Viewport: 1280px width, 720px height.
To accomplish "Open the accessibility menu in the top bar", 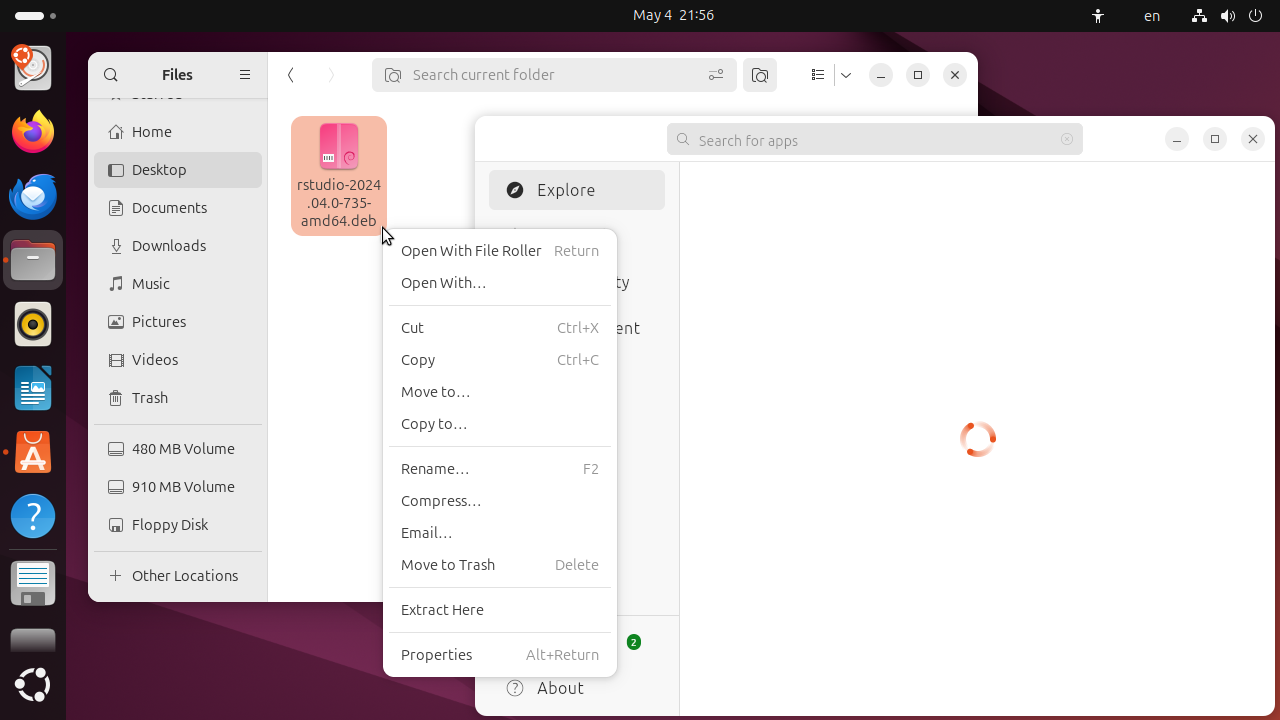I will pos(1098,16).
